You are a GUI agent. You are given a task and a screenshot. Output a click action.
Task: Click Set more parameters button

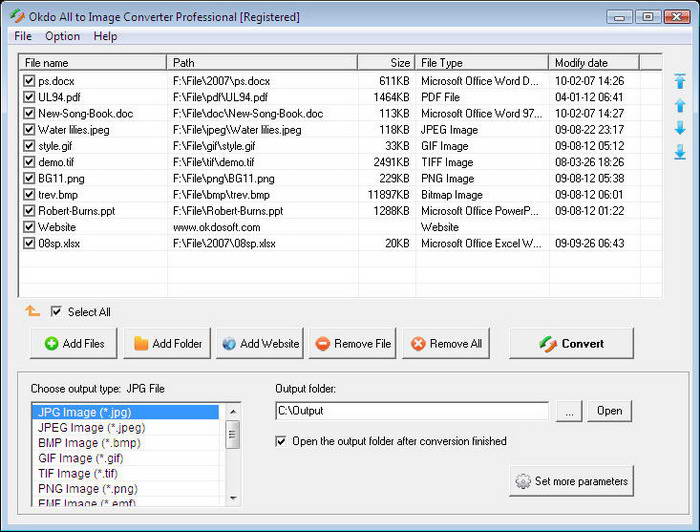pyautogui.click(x=571, y=481)
